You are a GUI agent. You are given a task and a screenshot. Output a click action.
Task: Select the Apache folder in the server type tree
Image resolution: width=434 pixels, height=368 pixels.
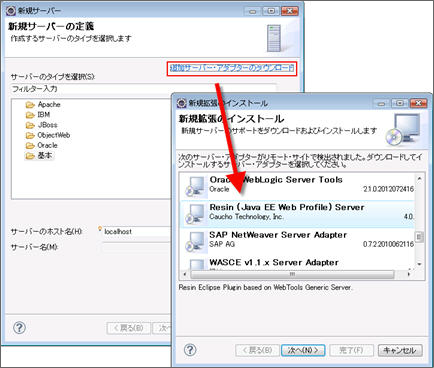[49, 104]
